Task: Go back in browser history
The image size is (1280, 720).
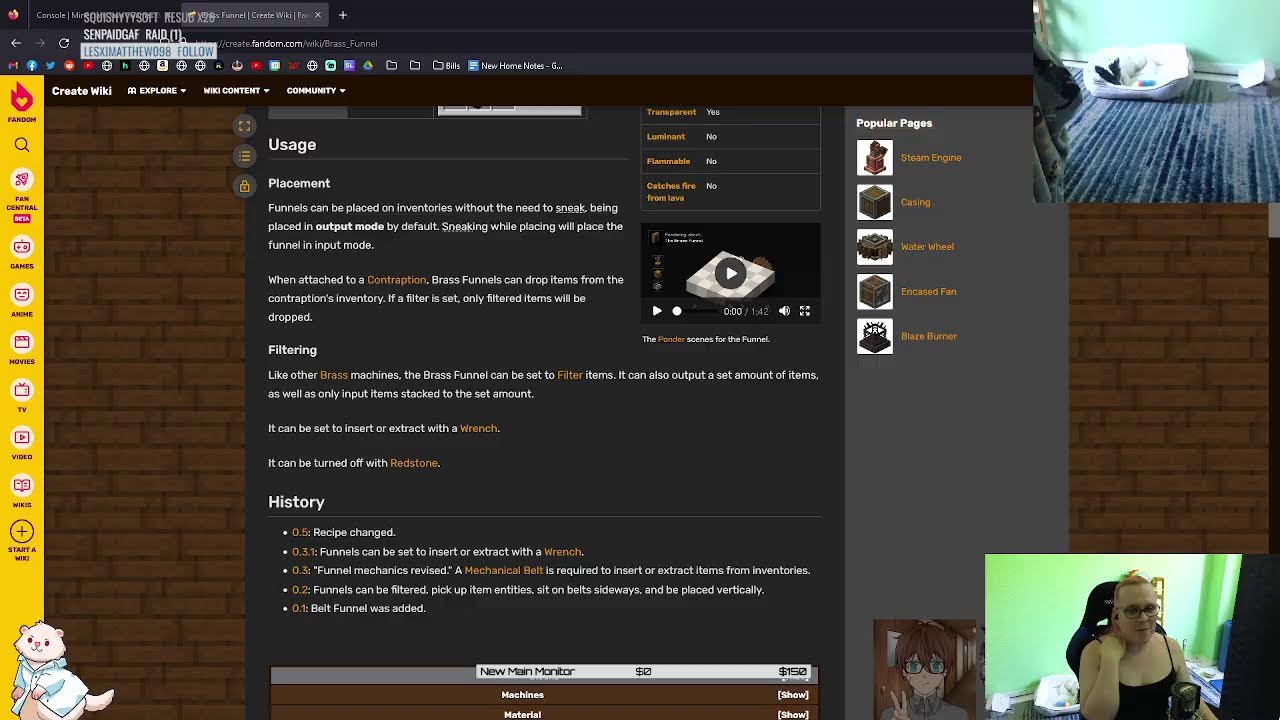Action: click(16, 43)
